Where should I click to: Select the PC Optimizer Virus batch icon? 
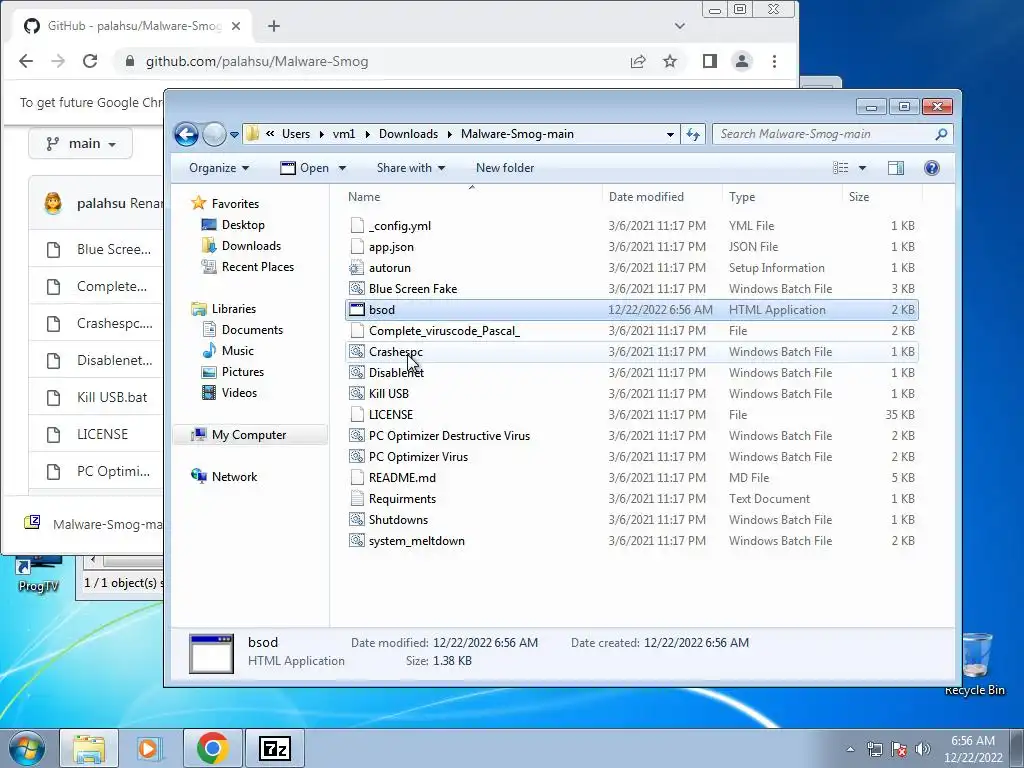click(357, 456)
